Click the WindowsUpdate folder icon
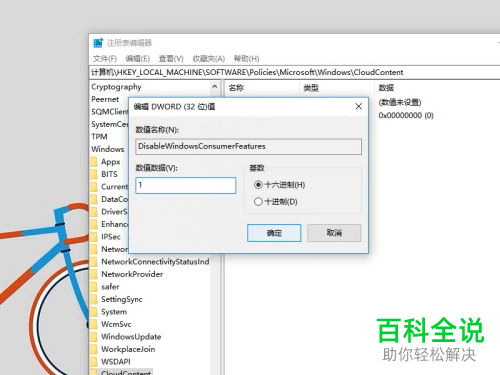The image size is (500, 375). coord(94,337)
